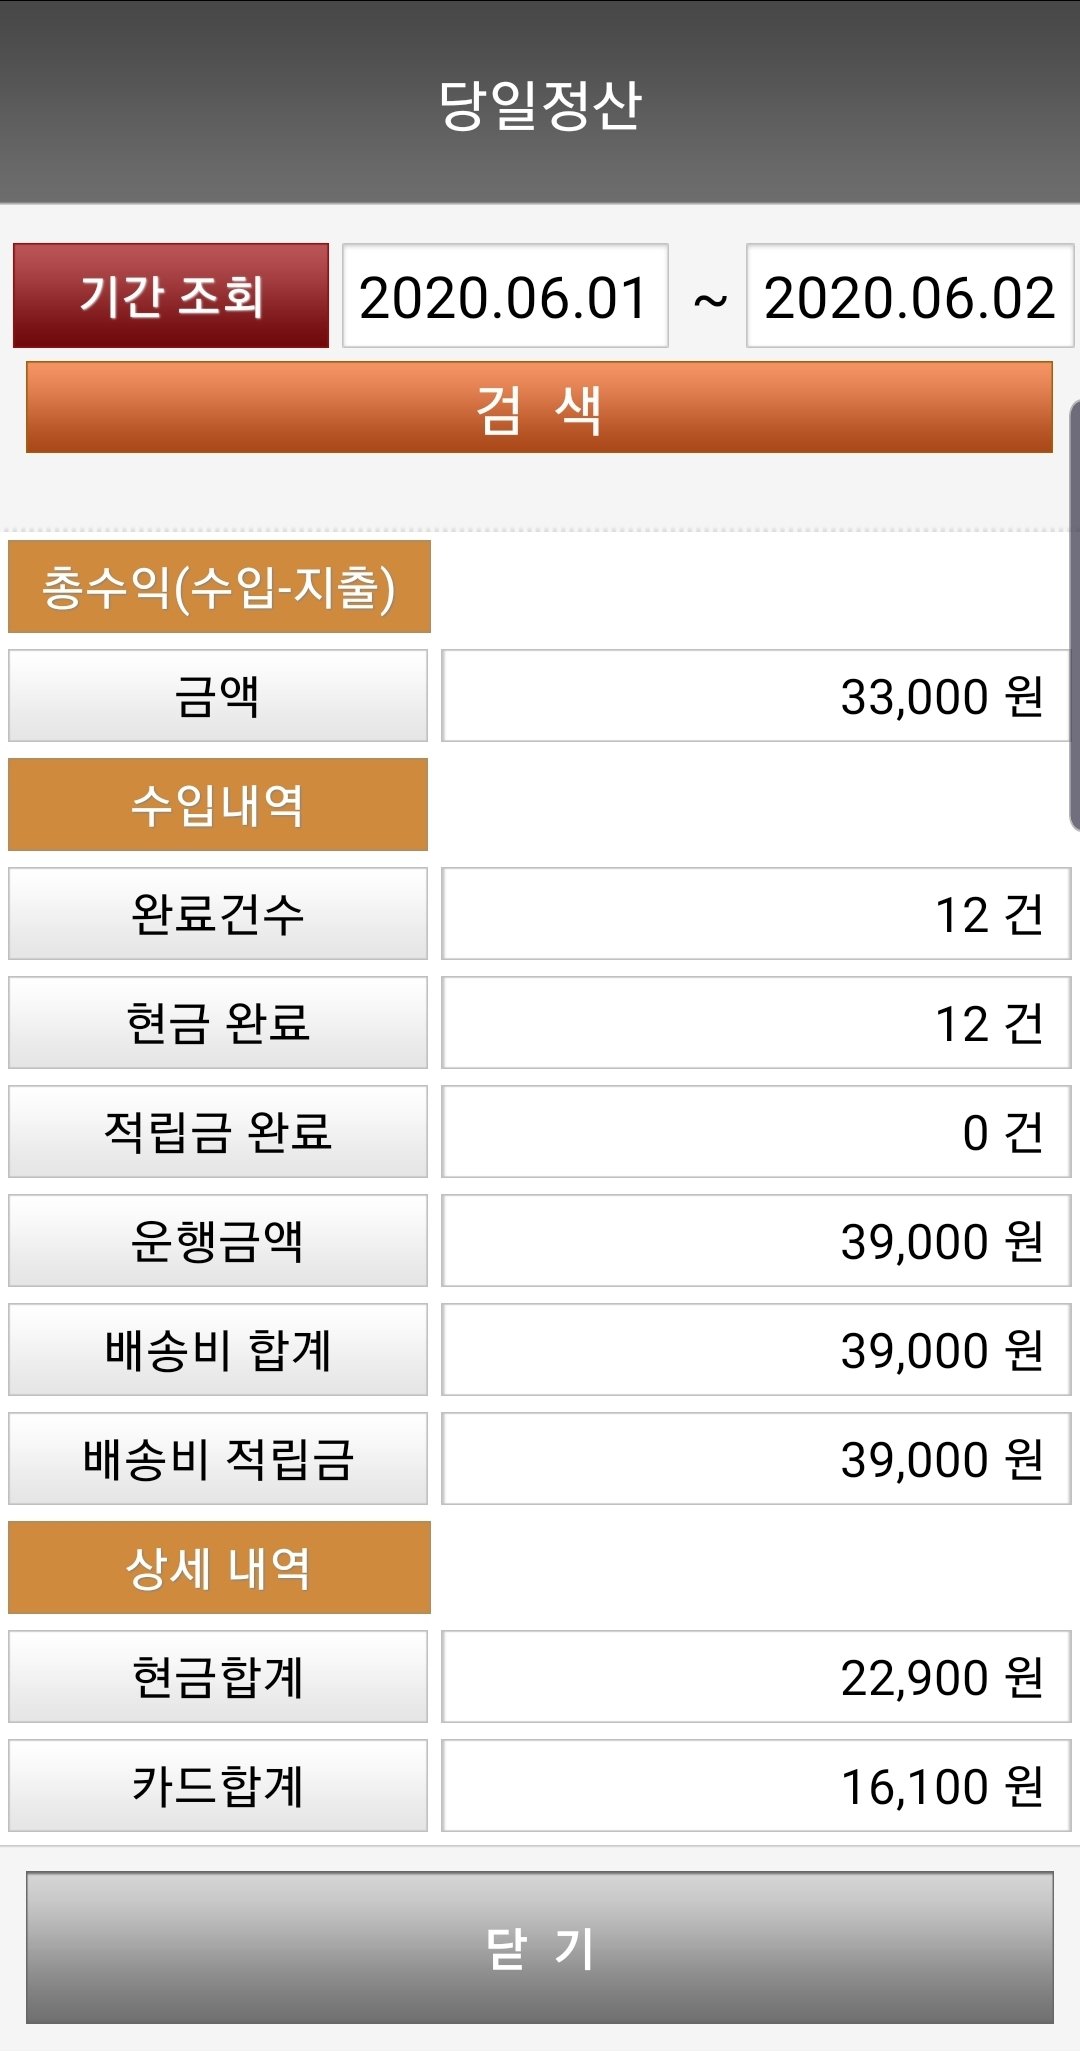Tap the 금액 label cell
Screen dimensions: 1080x2051
click(218, 696)
